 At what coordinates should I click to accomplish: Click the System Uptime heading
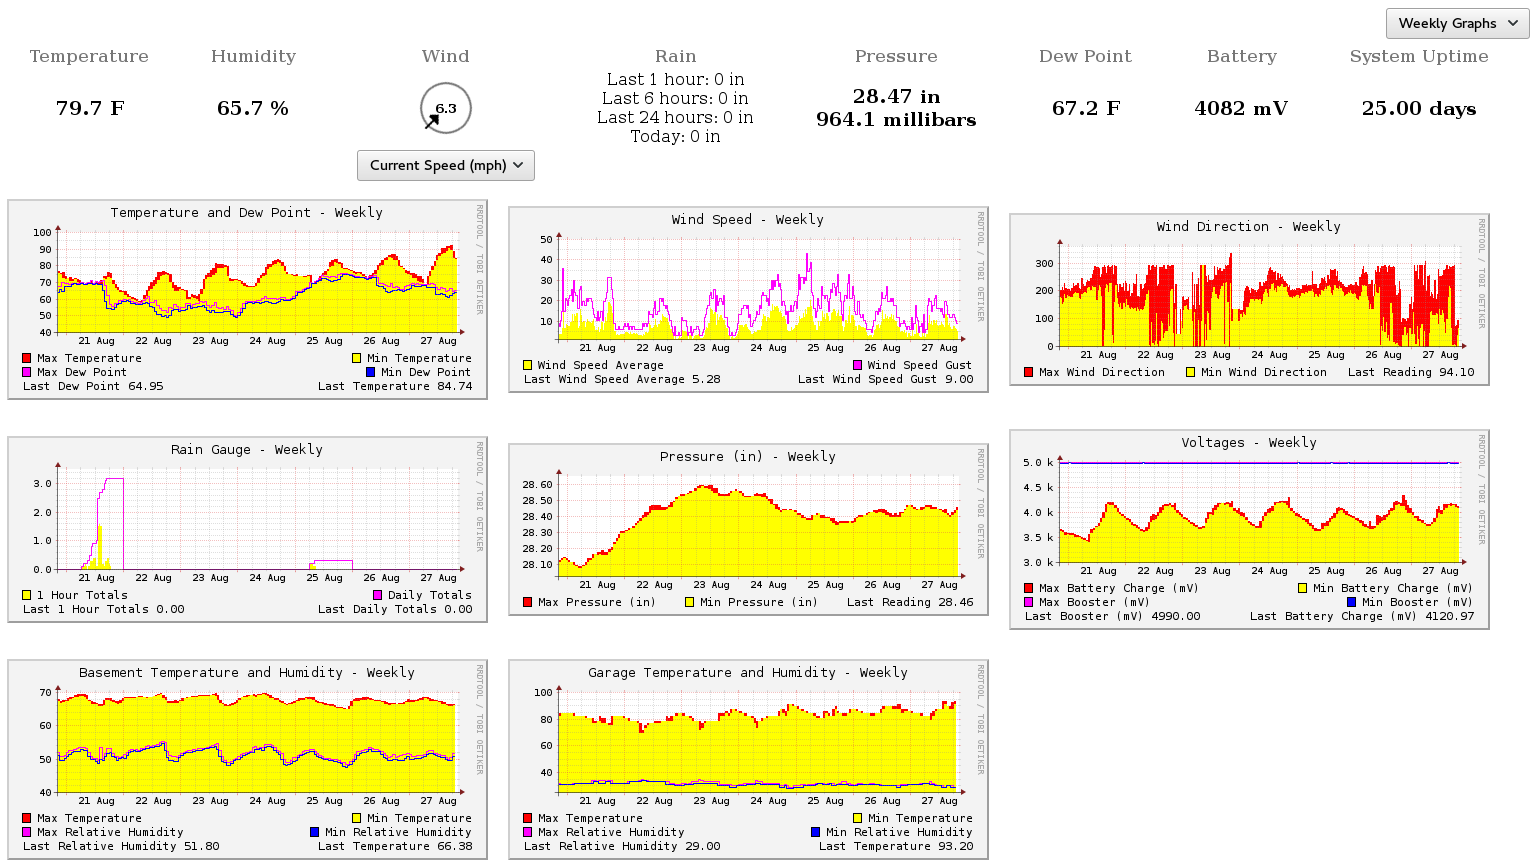1418,56
